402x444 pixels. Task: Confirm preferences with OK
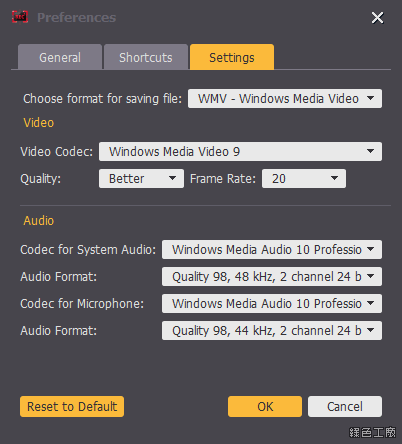coord(265,407)
